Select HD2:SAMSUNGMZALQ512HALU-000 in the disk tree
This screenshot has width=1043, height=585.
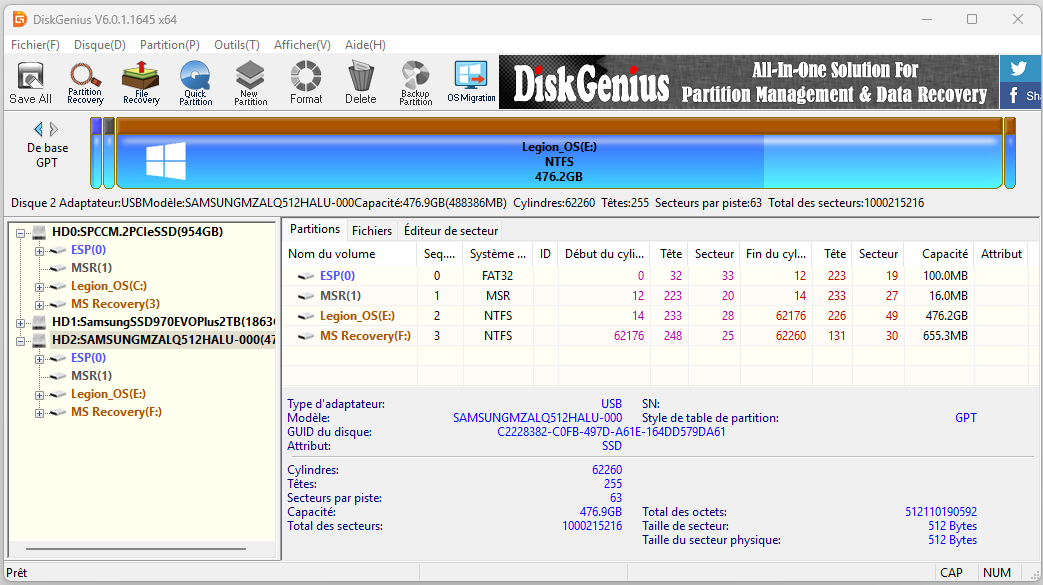[x=163, y=339]
